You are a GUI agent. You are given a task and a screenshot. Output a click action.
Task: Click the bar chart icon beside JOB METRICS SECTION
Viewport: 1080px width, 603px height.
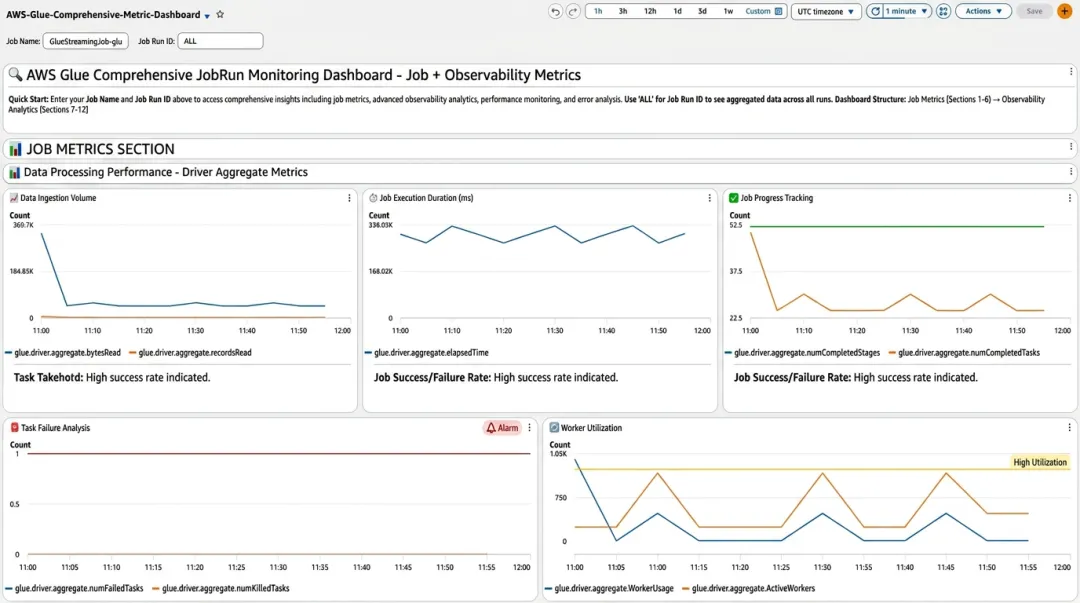coord(15,149)
